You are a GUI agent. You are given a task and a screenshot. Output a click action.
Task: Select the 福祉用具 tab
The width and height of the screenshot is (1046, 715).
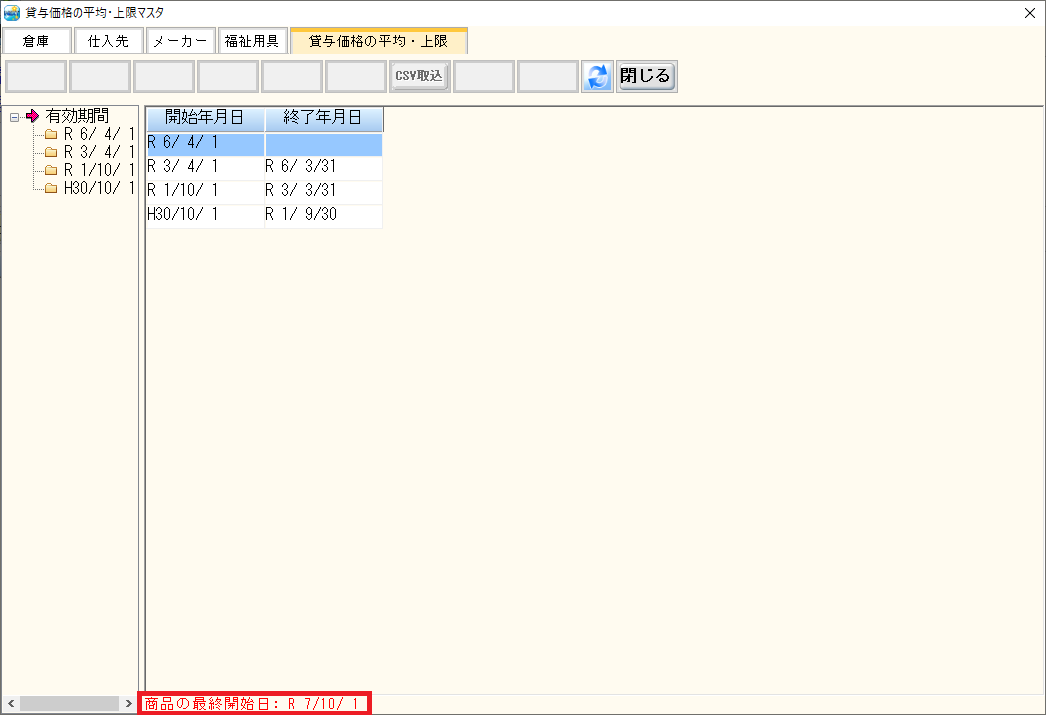coord(252,41)
